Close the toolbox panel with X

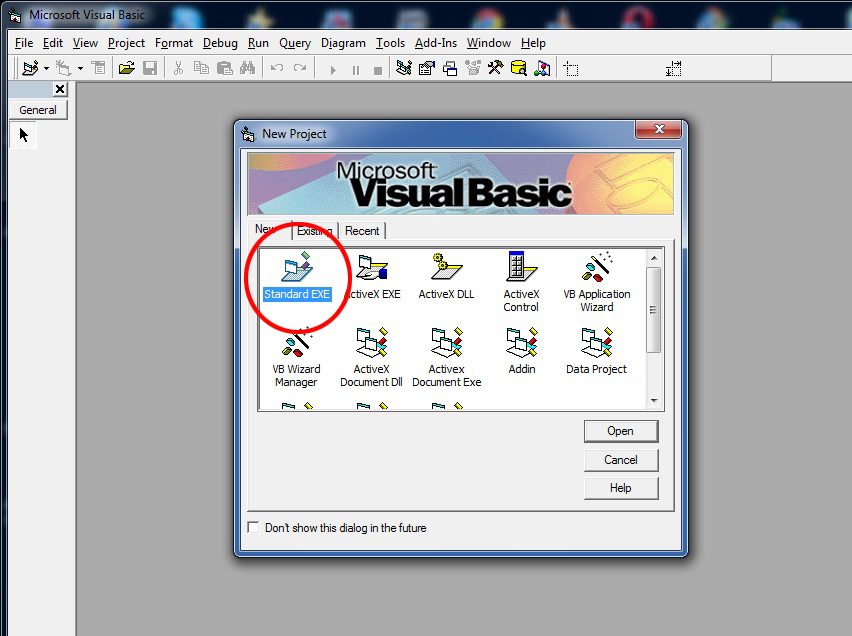(x=60, y=89)
